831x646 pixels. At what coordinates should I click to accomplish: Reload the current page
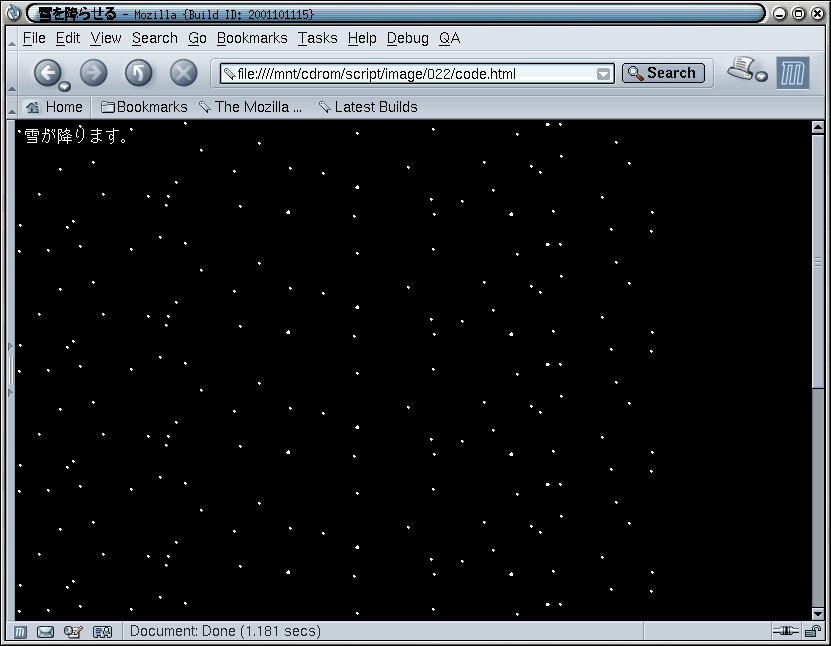tap(138, 73)
